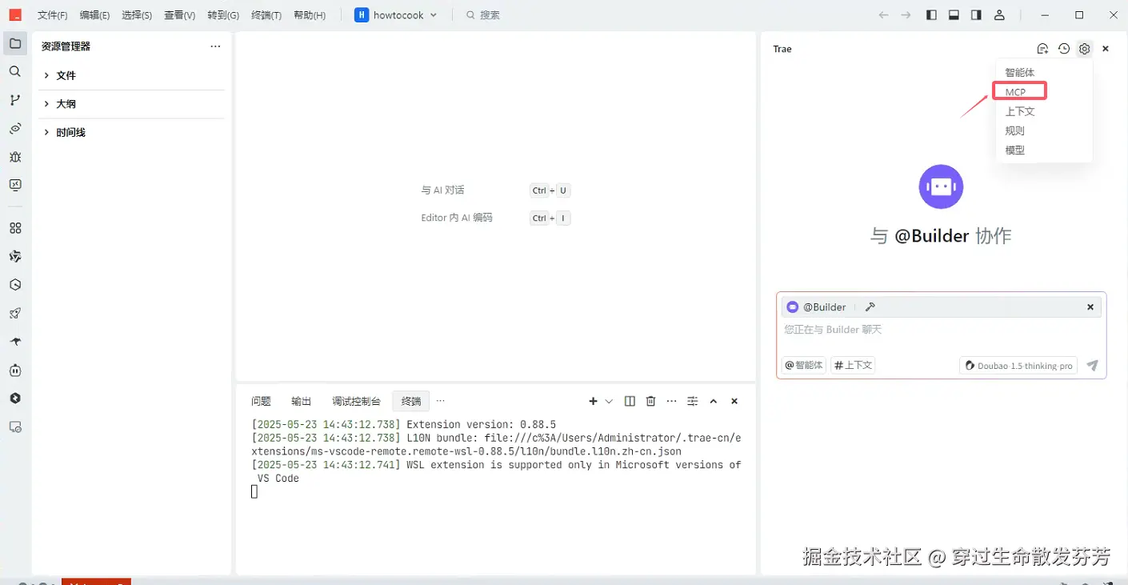
Task: Open the 选择(S) menu
Action: [x=137, y=15]
